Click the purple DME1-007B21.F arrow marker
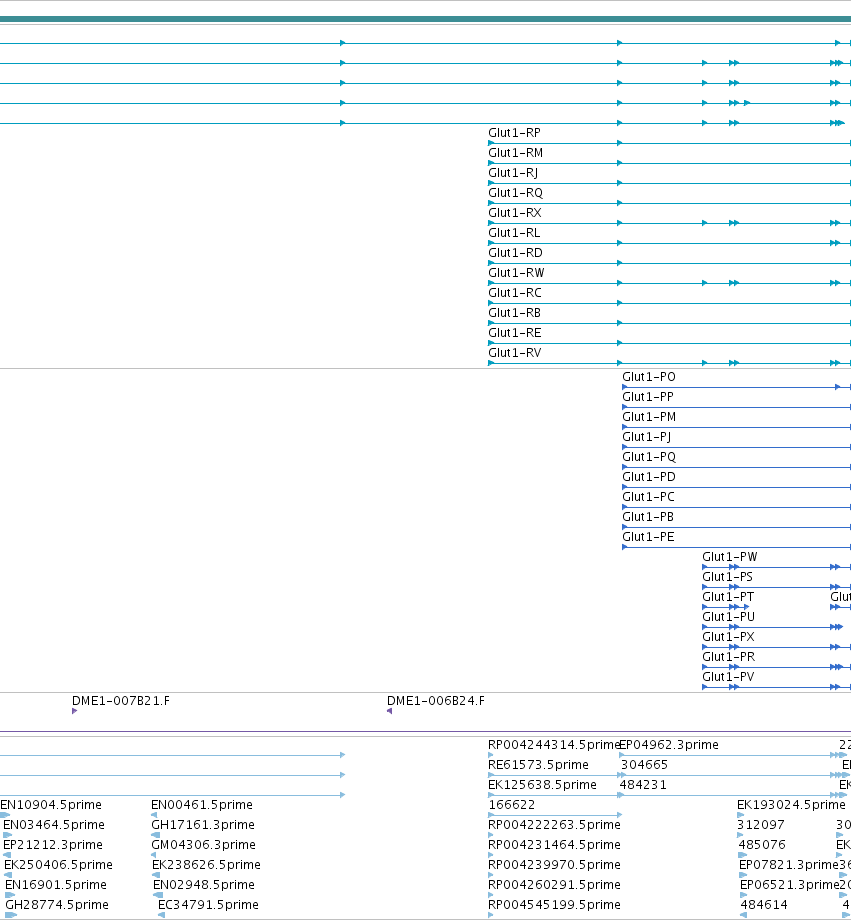851x920 pixels. tap(75, 711)
